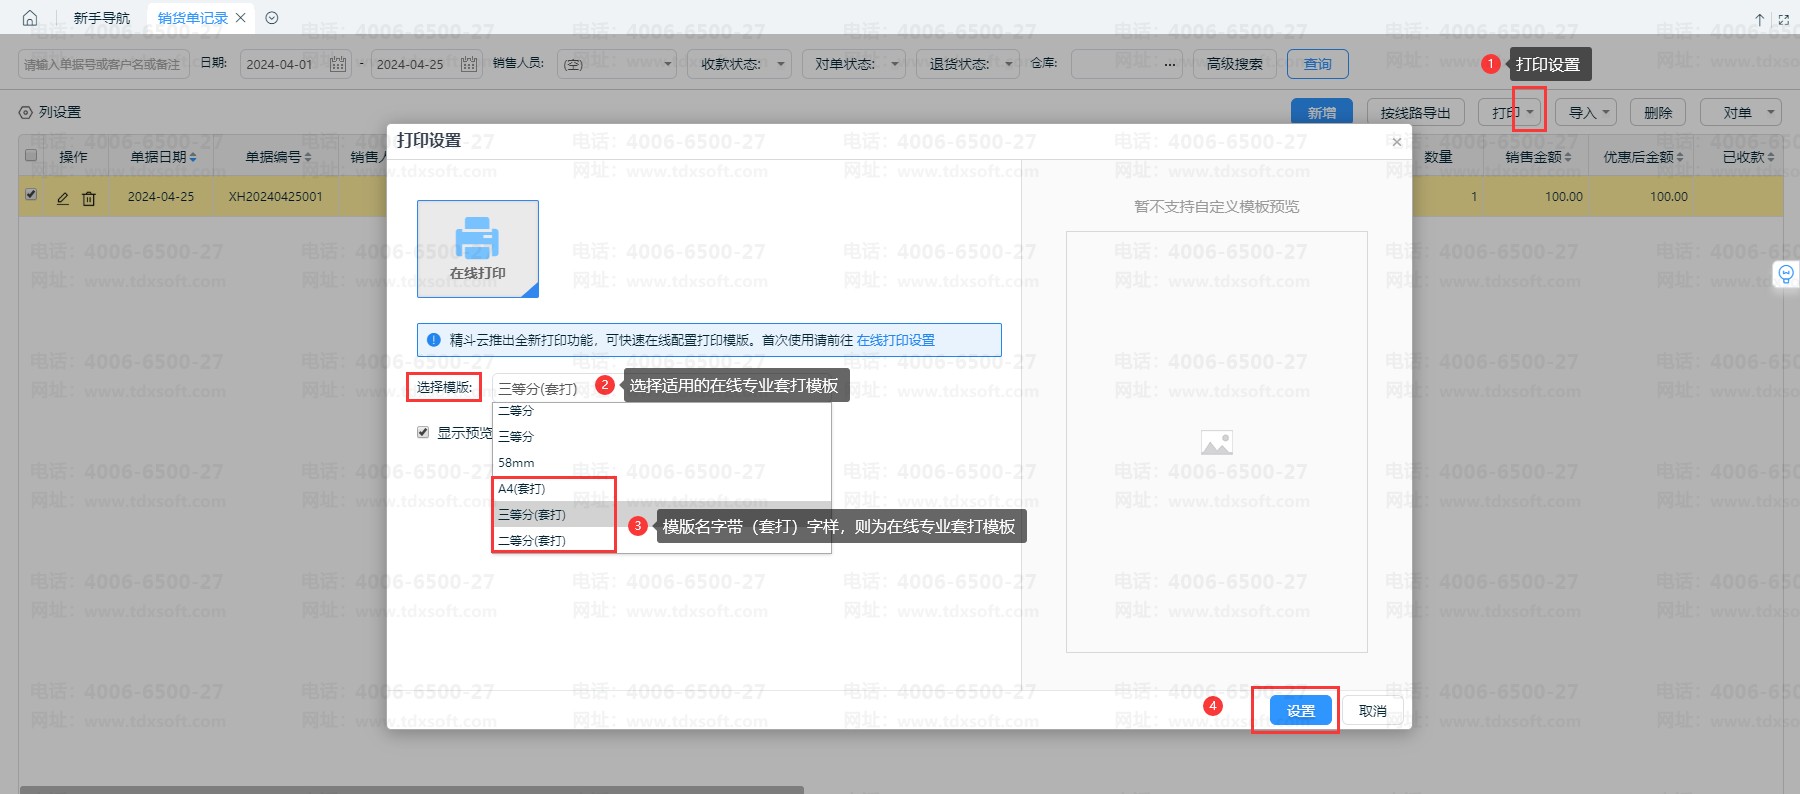Choose A4(套打) from template list
1800x794 pixels.
[522, 489]
